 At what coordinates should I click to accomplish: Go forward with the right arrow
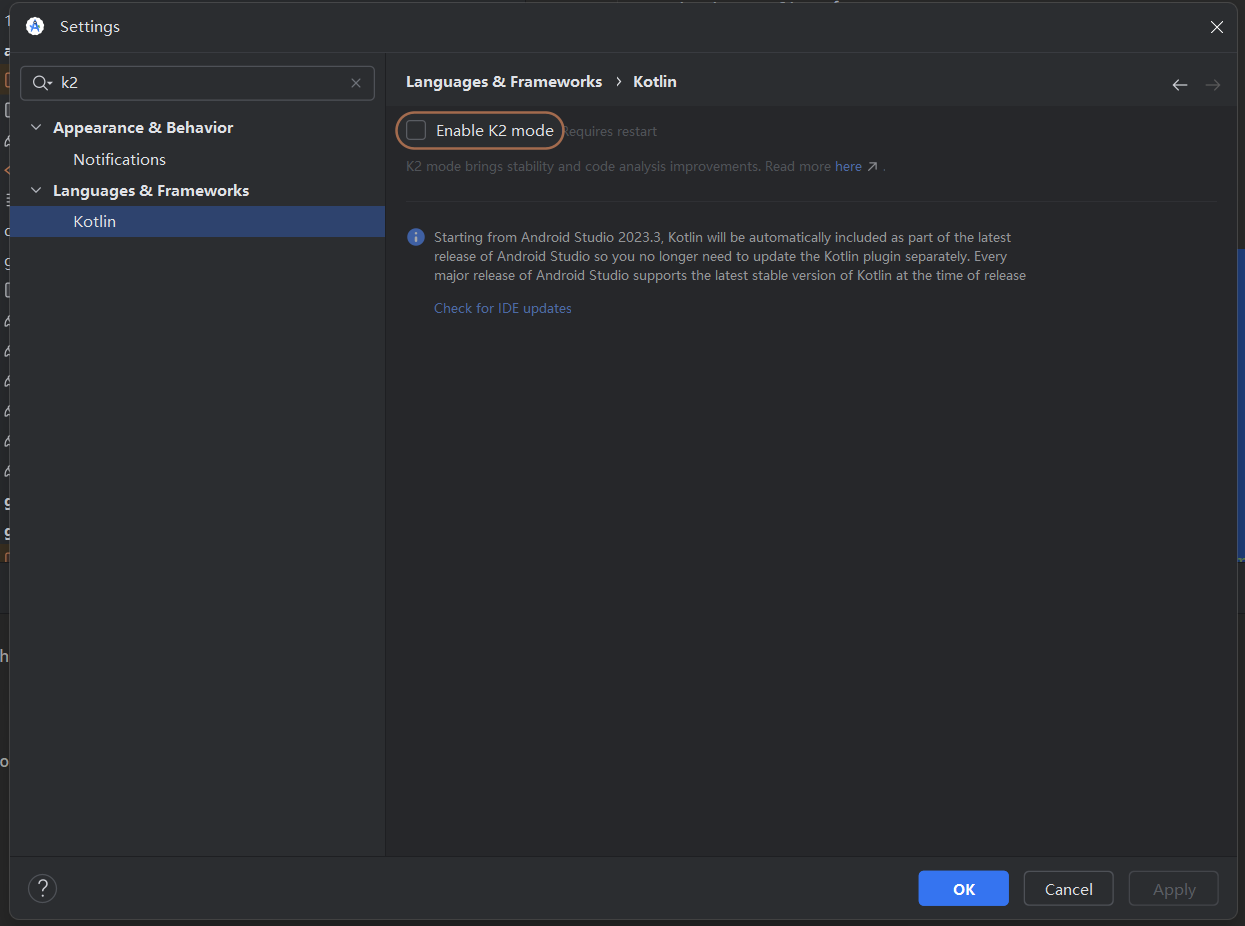[x=1213, y=85]
